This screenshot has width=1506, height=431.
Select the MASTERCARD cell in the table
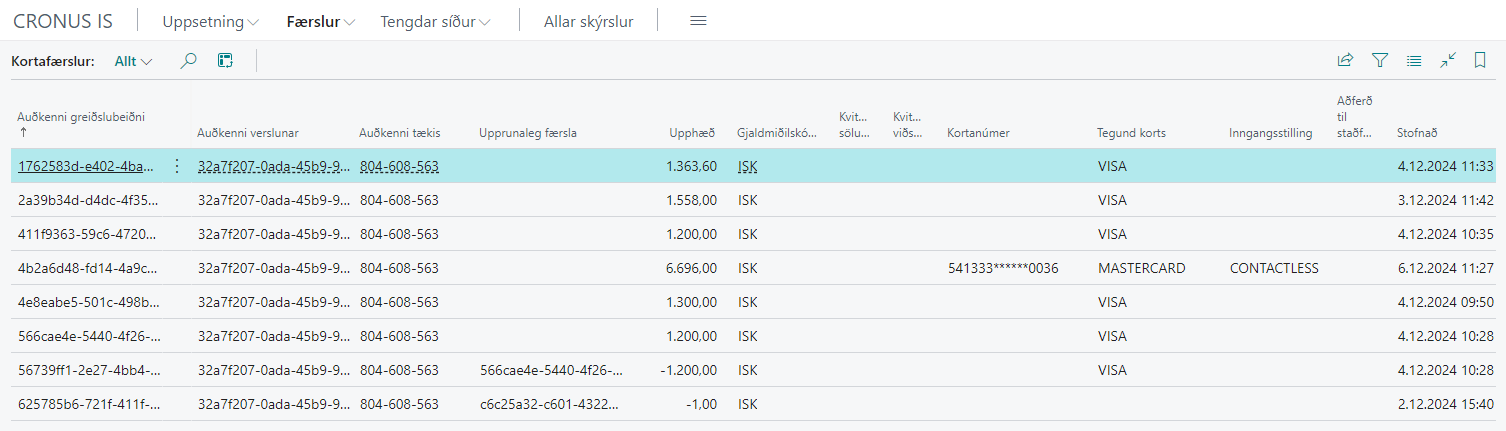(x=1140, y=268)
